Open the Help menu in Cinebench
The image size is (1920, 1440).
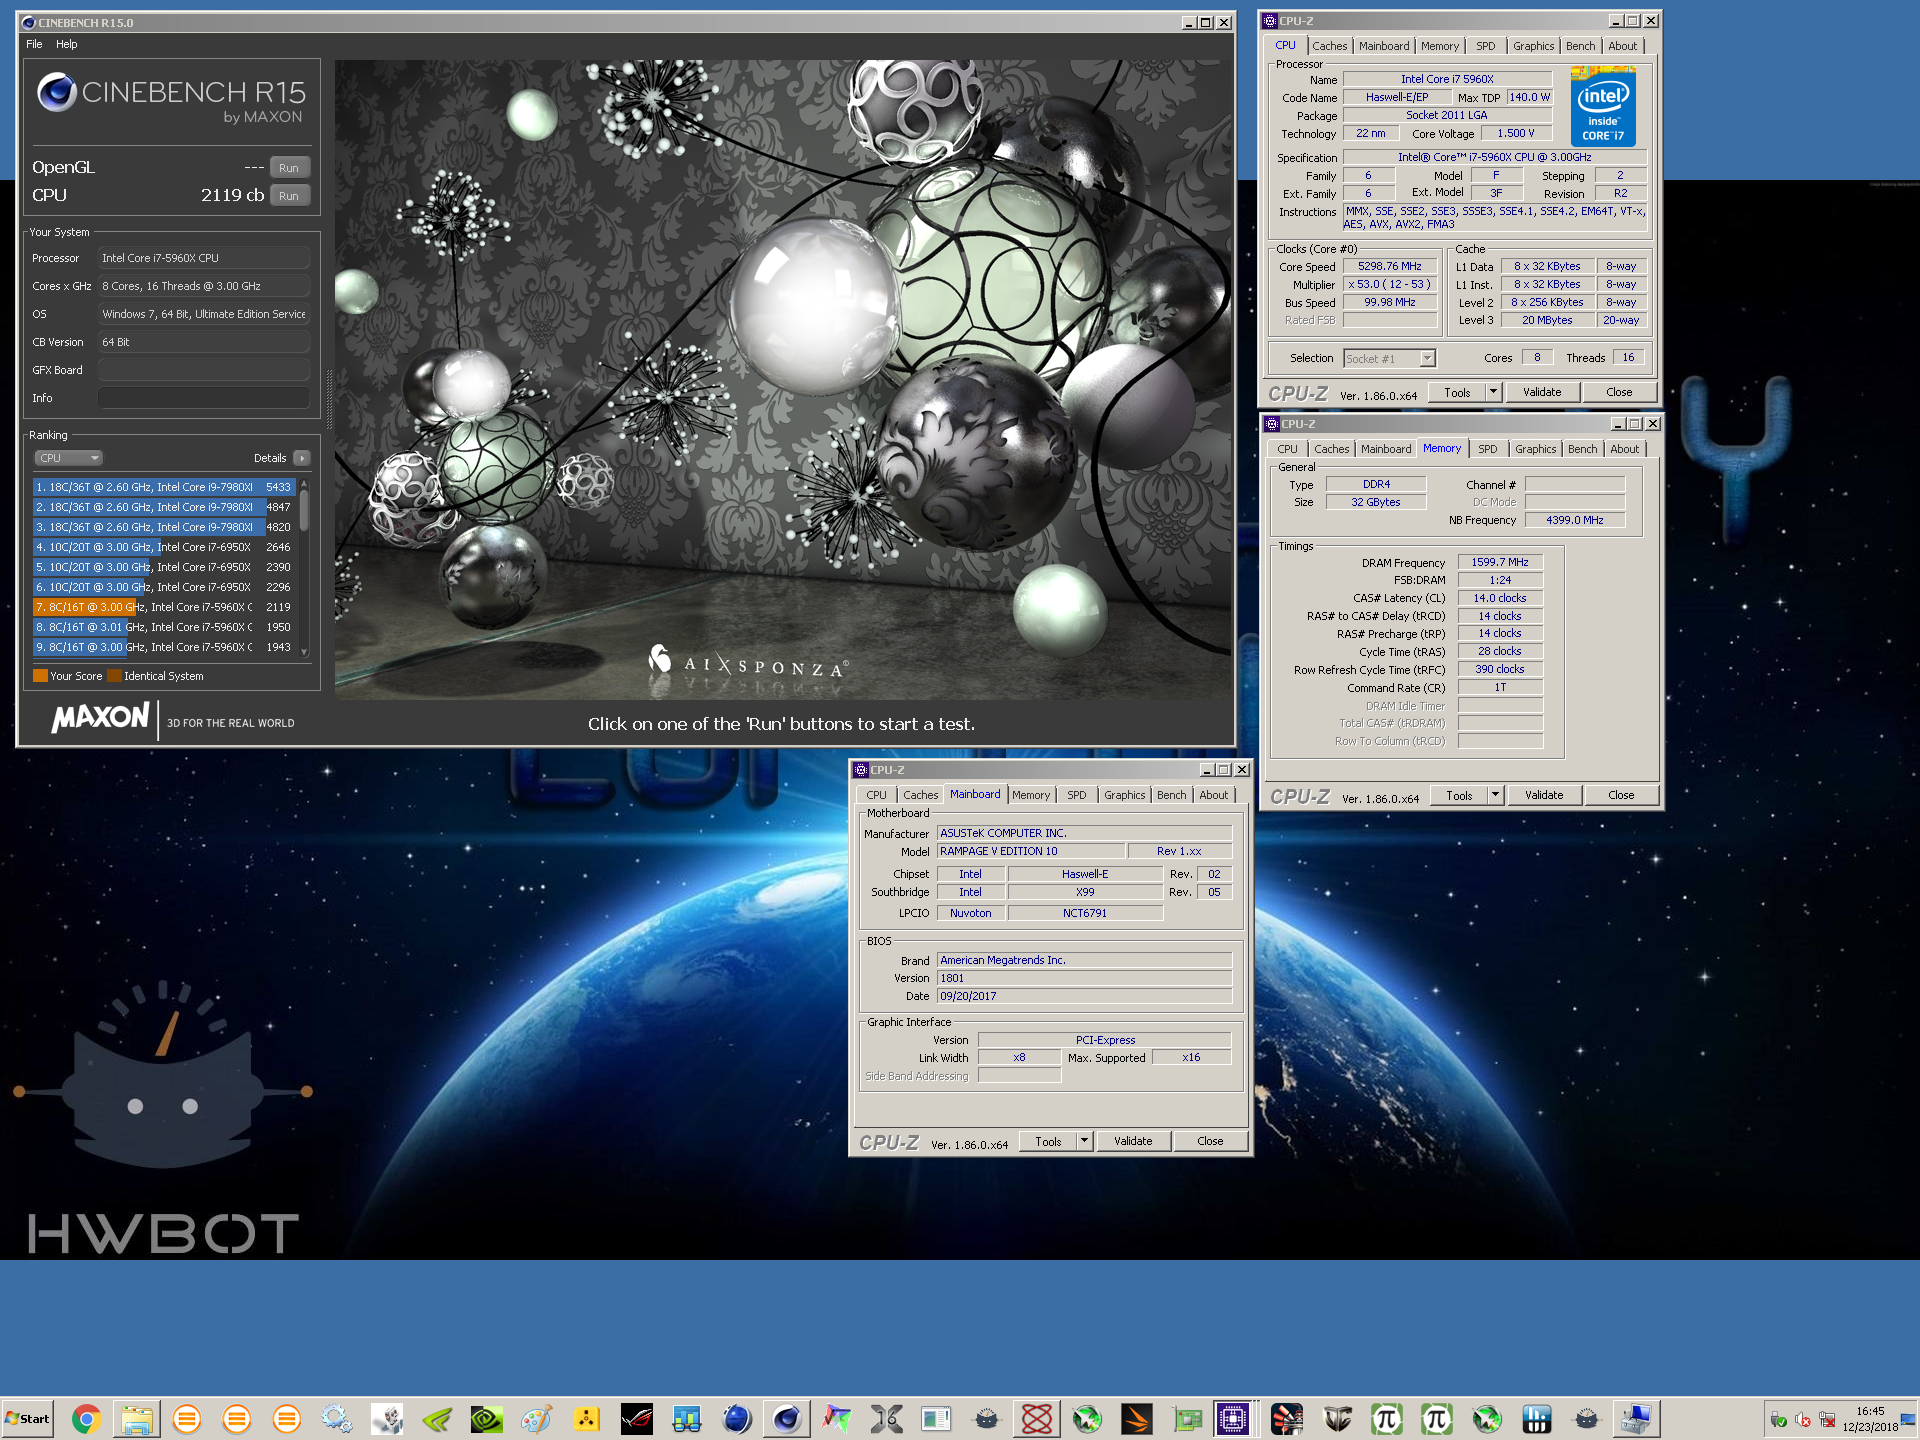[66, 44]
